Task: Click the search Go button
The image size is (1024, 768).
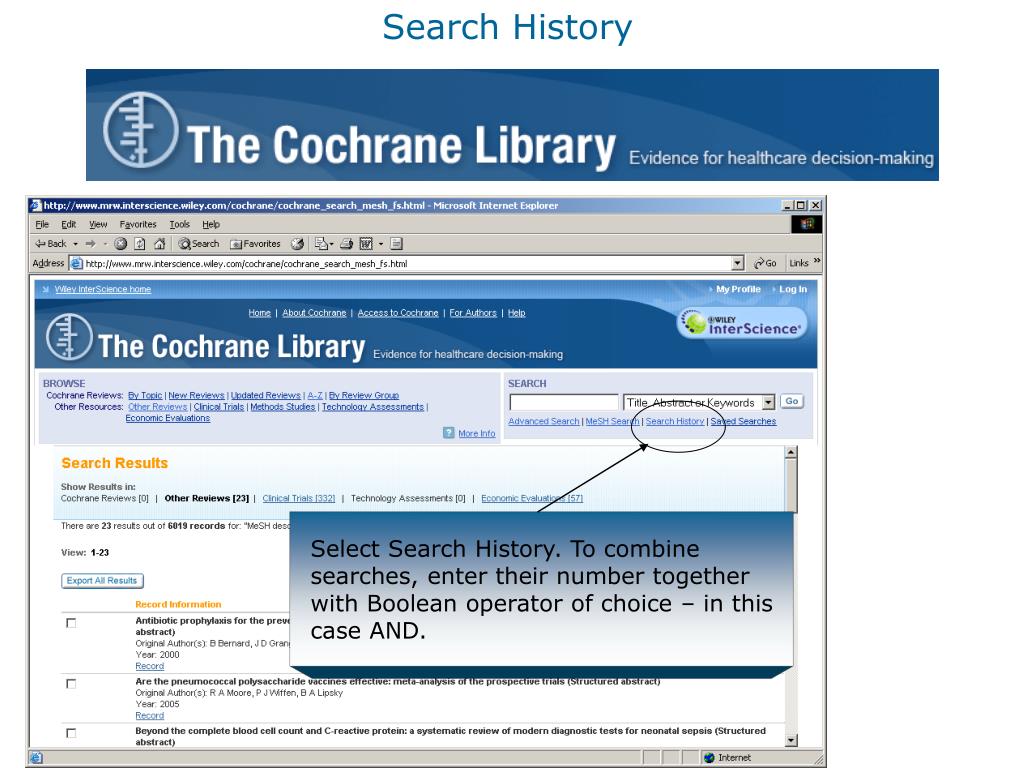Action: 792,401
